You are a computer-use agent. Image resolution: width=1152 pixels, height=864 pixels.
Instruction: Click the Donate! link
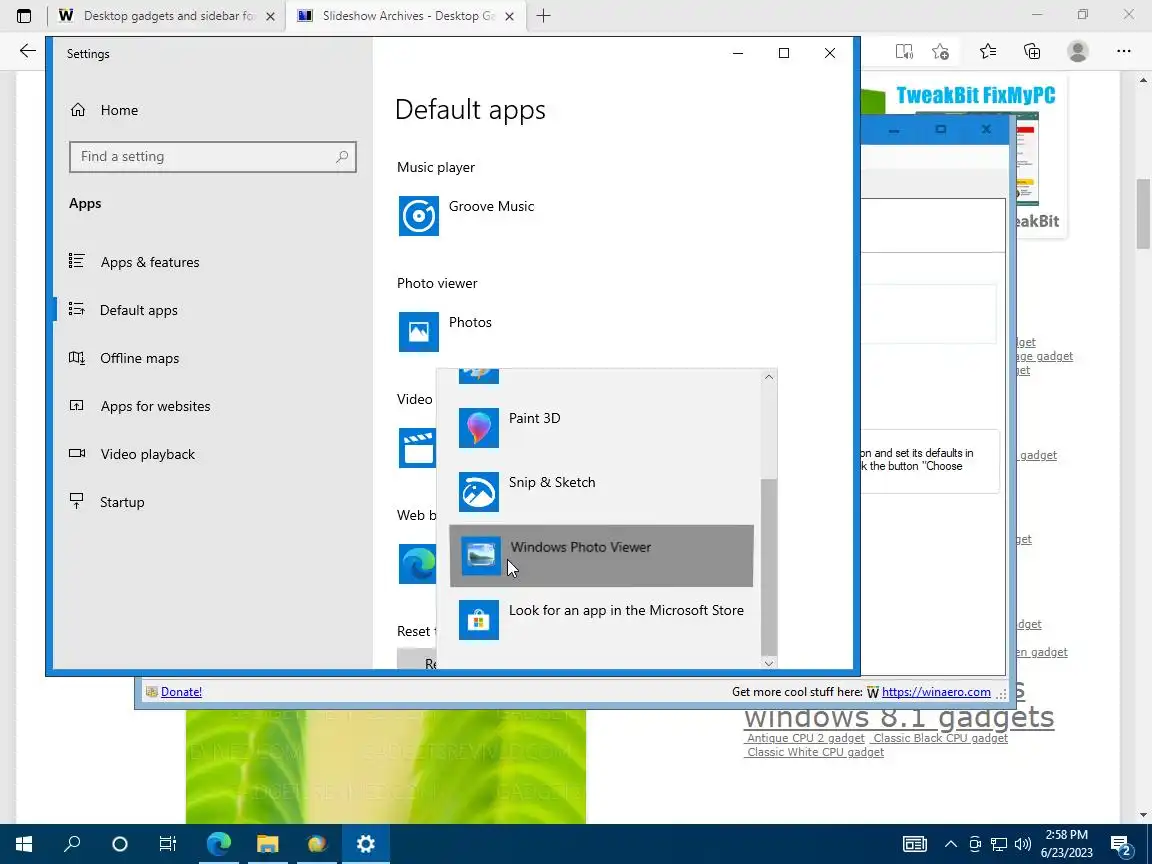181,691
